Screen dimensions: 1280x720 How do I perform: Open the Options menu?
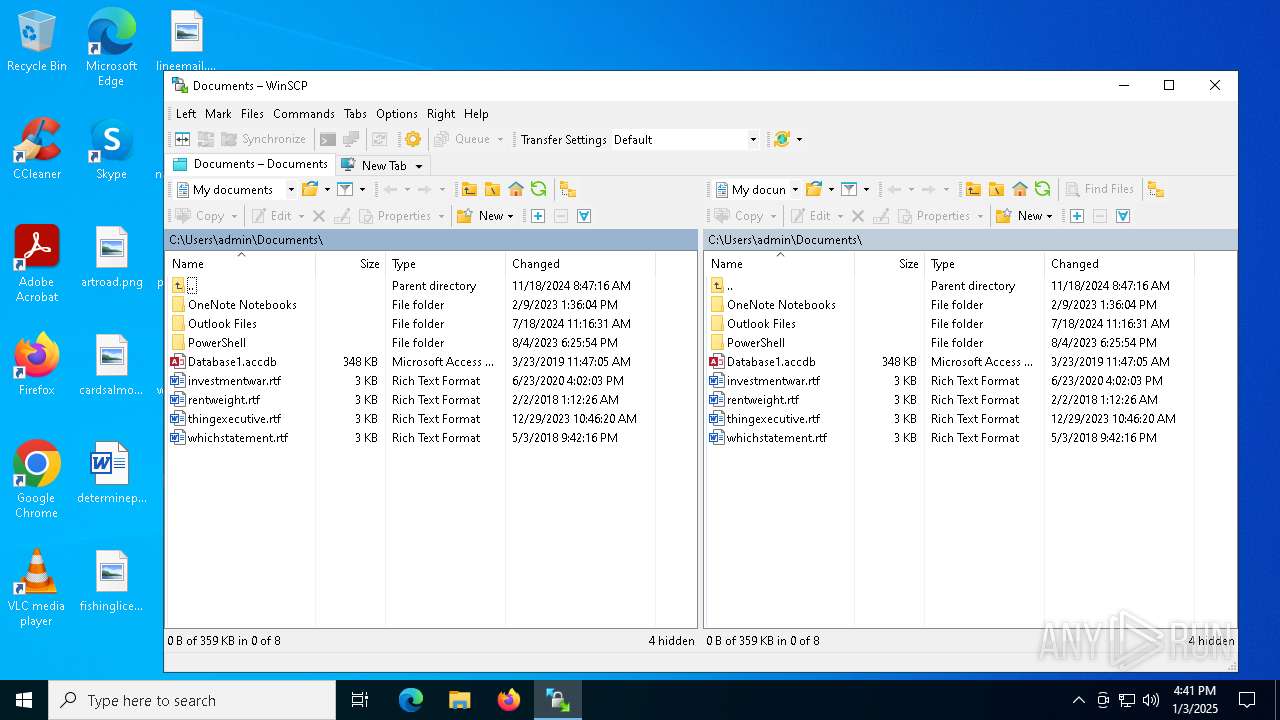pyautogui.click(x=397, y=114)
